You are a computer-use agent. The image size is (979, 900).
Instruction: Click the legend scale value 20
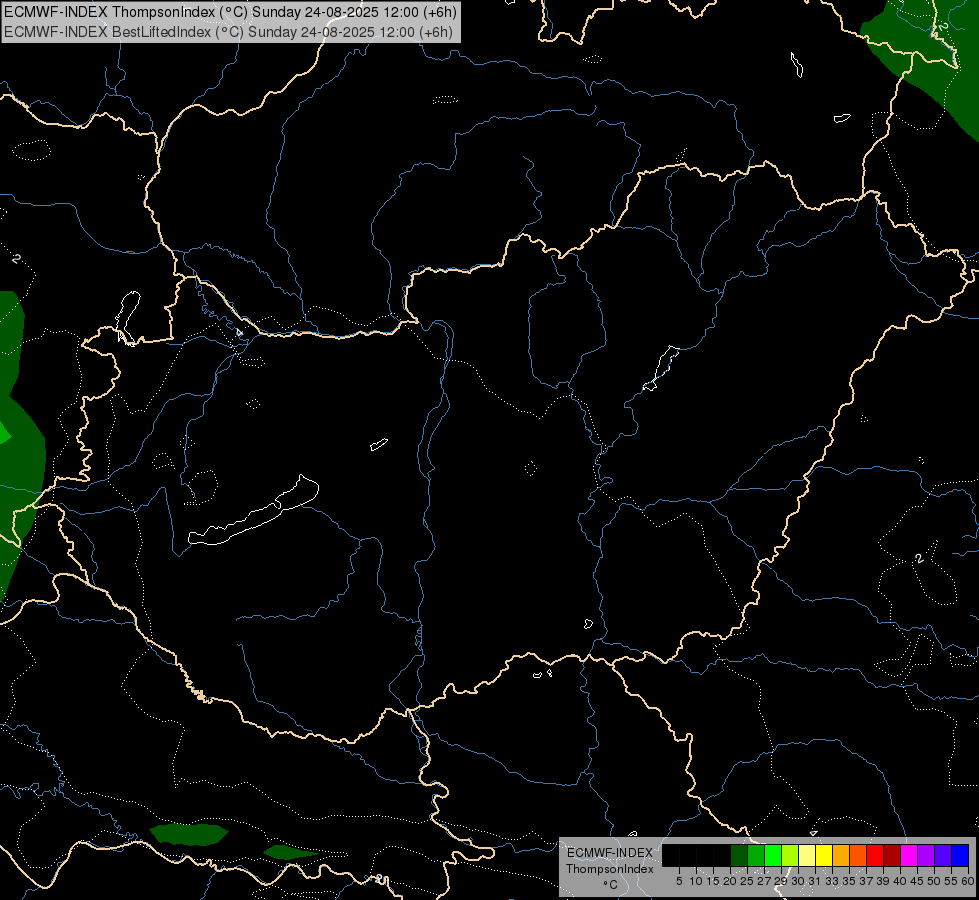(x=730, y=881)
